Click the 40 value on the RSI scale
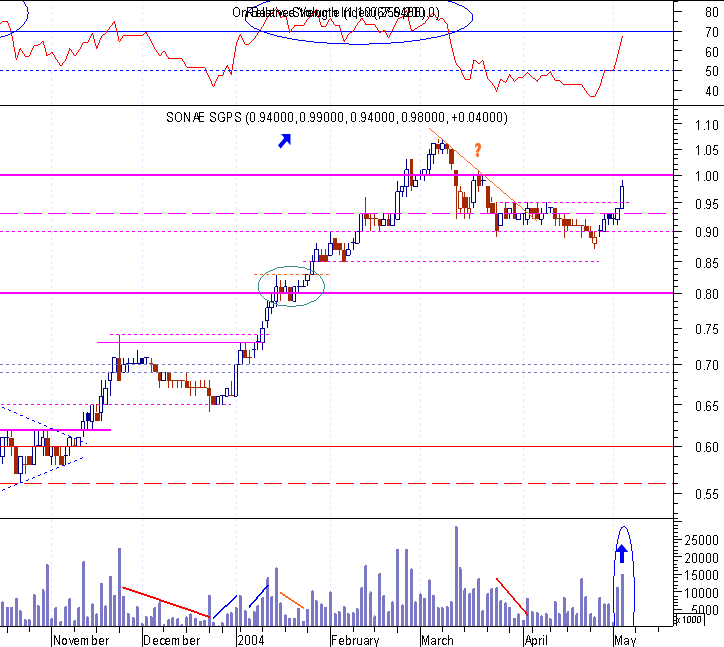Screen dimensions: 724x647 click(712, 91)
